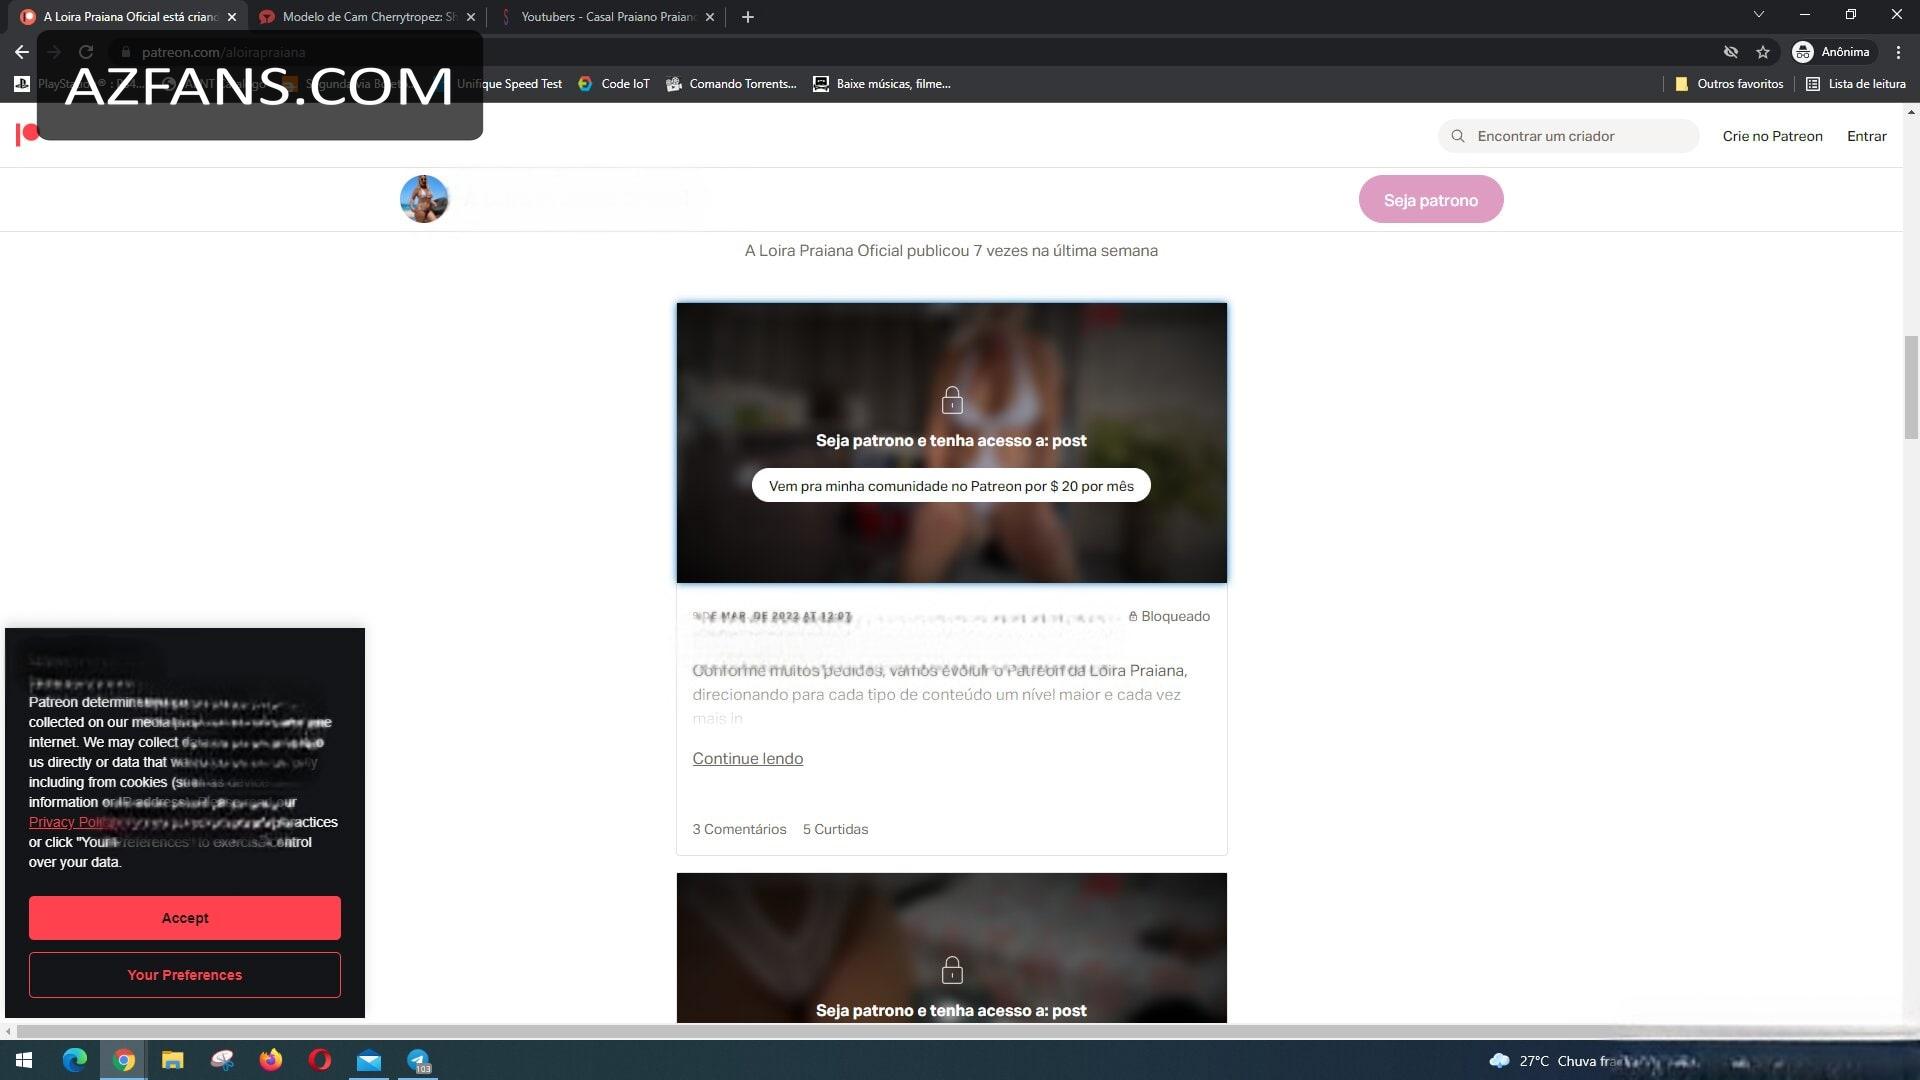Click the weather widget showing 27°C

click(1555, 1061)
